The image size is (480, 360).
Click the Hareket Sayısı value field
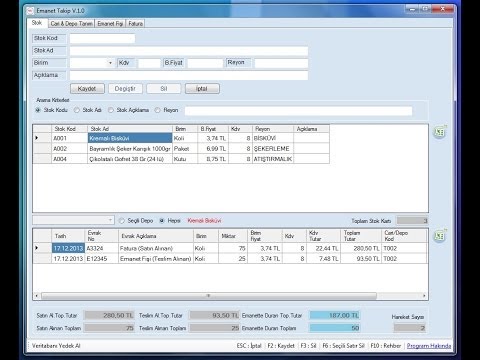click(x=410, y=328)
